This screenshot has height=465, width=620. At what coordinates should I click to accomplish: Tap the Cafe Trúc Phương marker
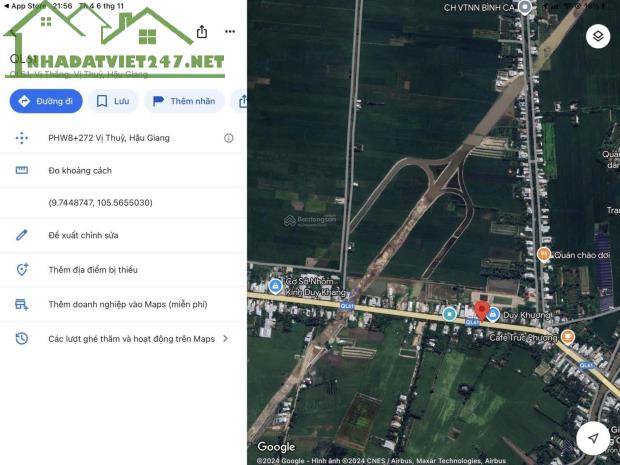[568, 337]
